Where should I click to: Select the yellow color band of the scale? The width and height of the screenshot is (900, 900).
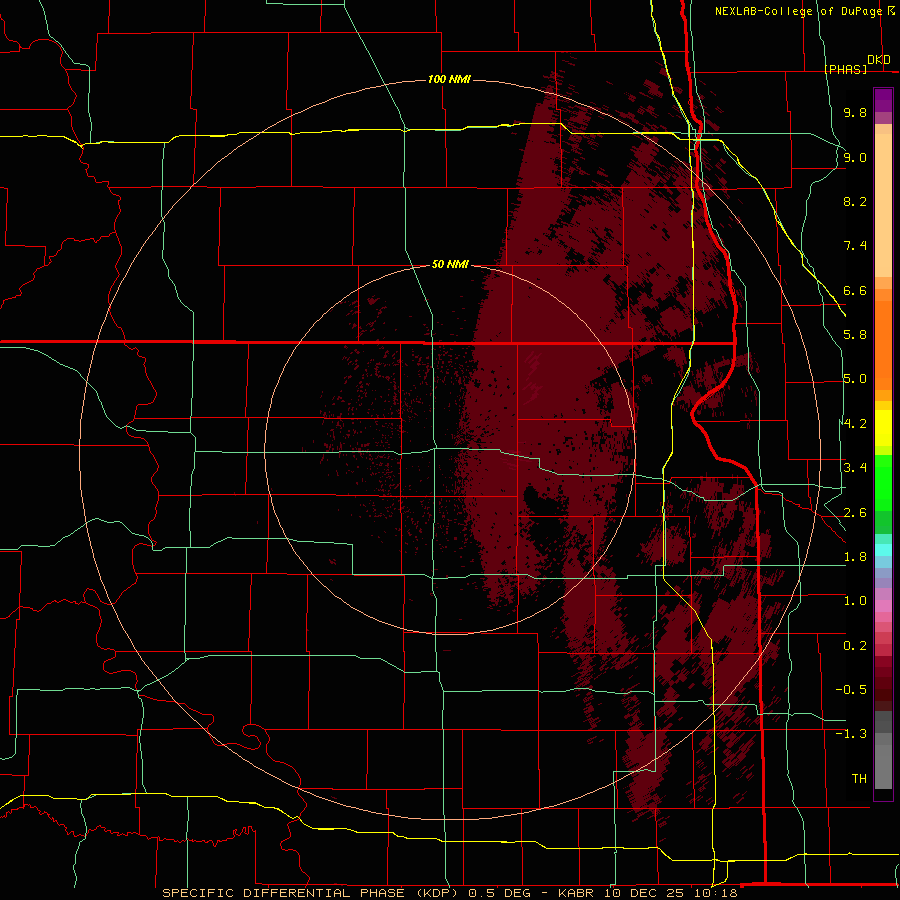(x=883, y=428)
